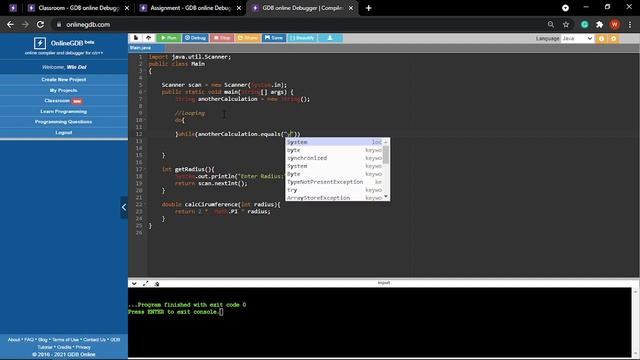640x360 pixels.
Task: Click the green Grammarly extension icon
Action: [584, 24]
